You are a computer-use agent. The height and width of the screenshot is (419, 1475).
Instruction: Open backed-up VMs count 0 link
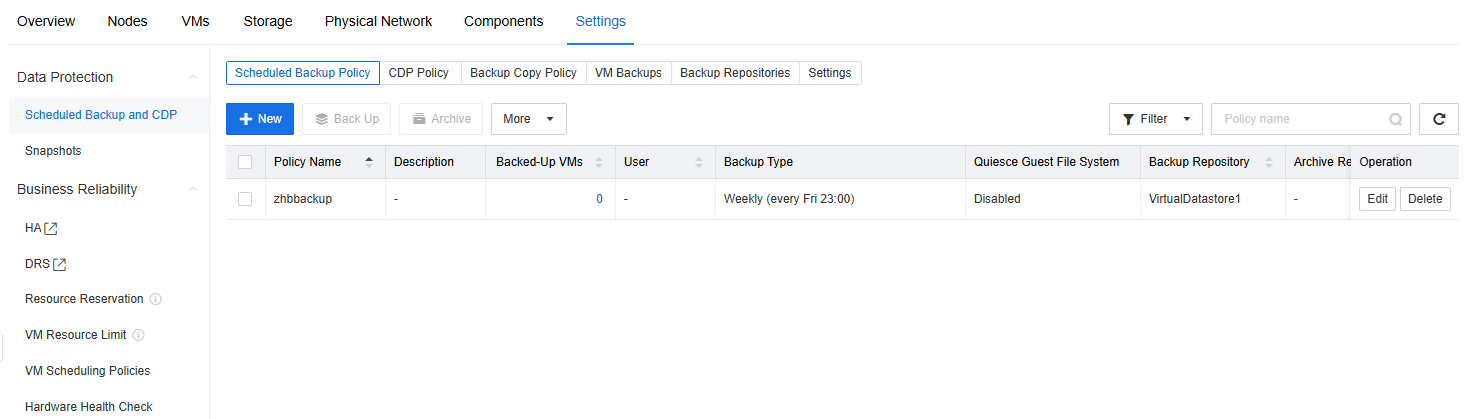click(x=599, y=199)
